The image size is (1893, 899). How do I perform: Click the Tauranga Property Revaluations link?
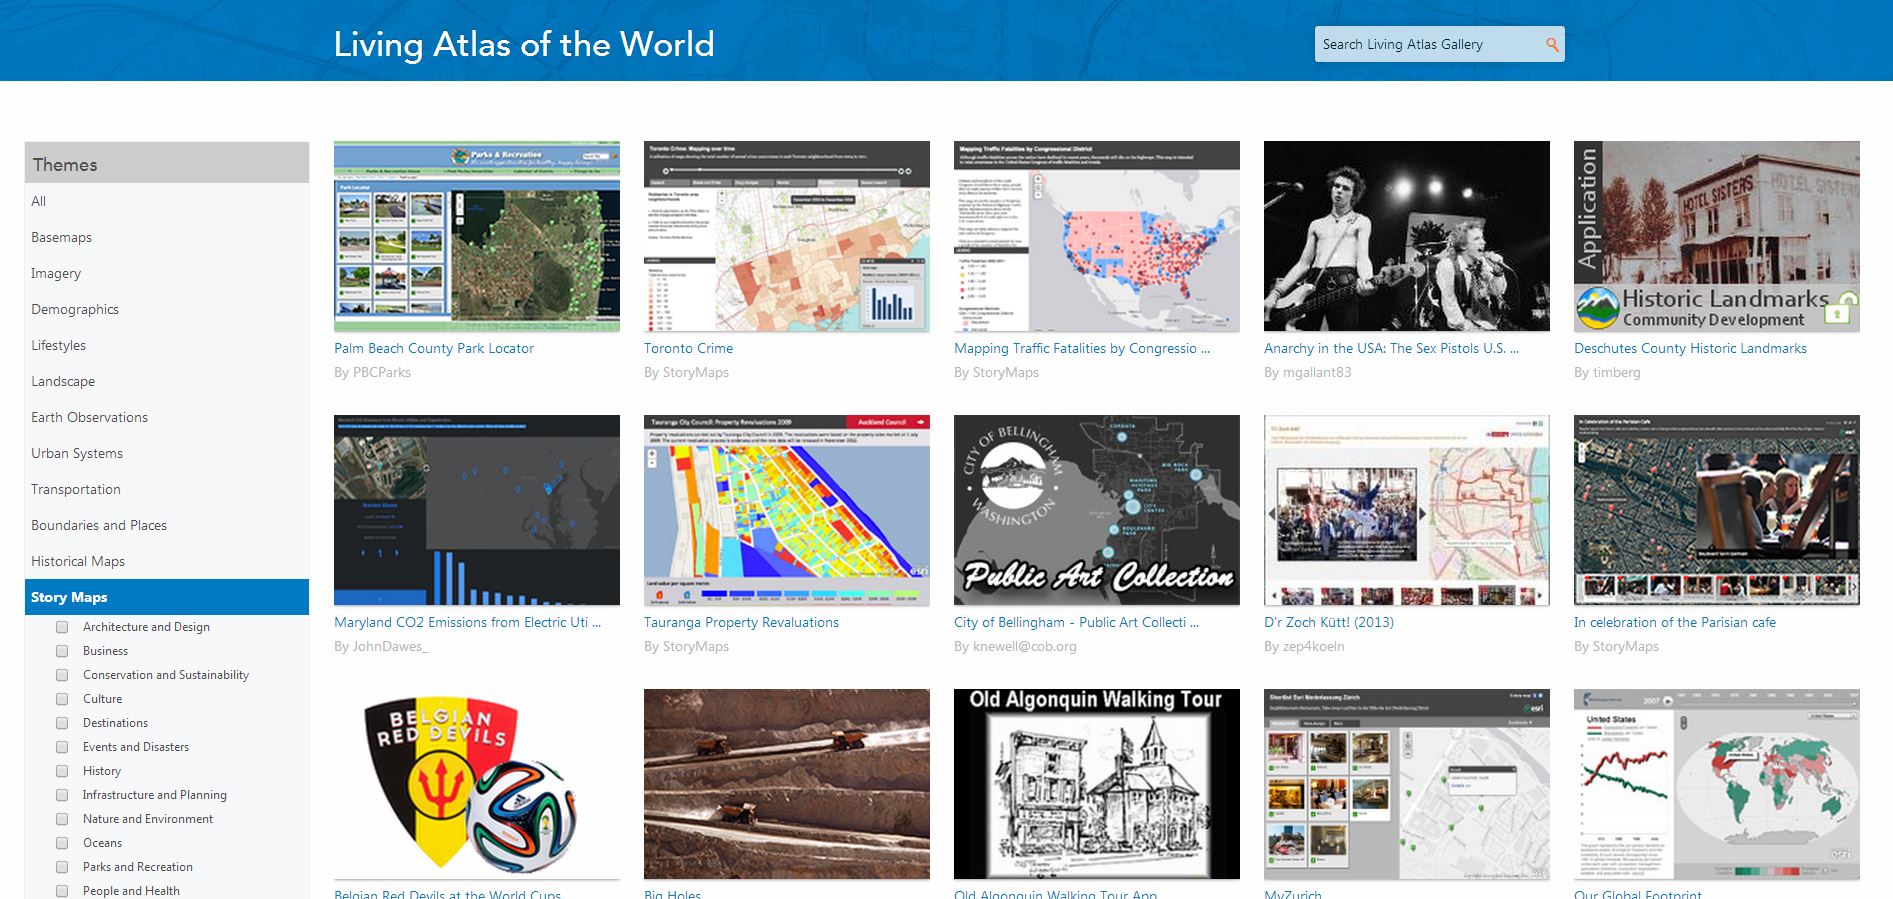pyautogui.click(x=741, y=622)
